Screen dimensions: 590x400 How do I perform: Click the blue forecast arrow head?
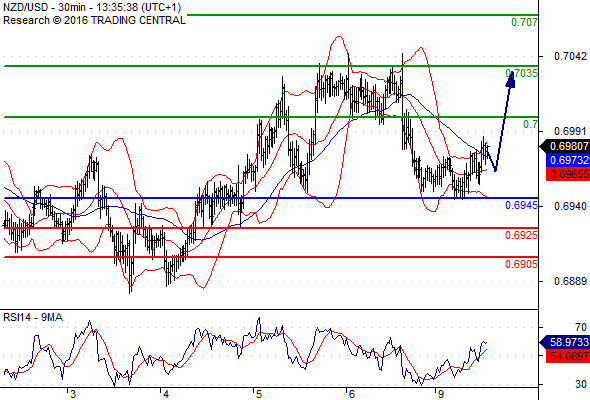(x=511, y=80)
